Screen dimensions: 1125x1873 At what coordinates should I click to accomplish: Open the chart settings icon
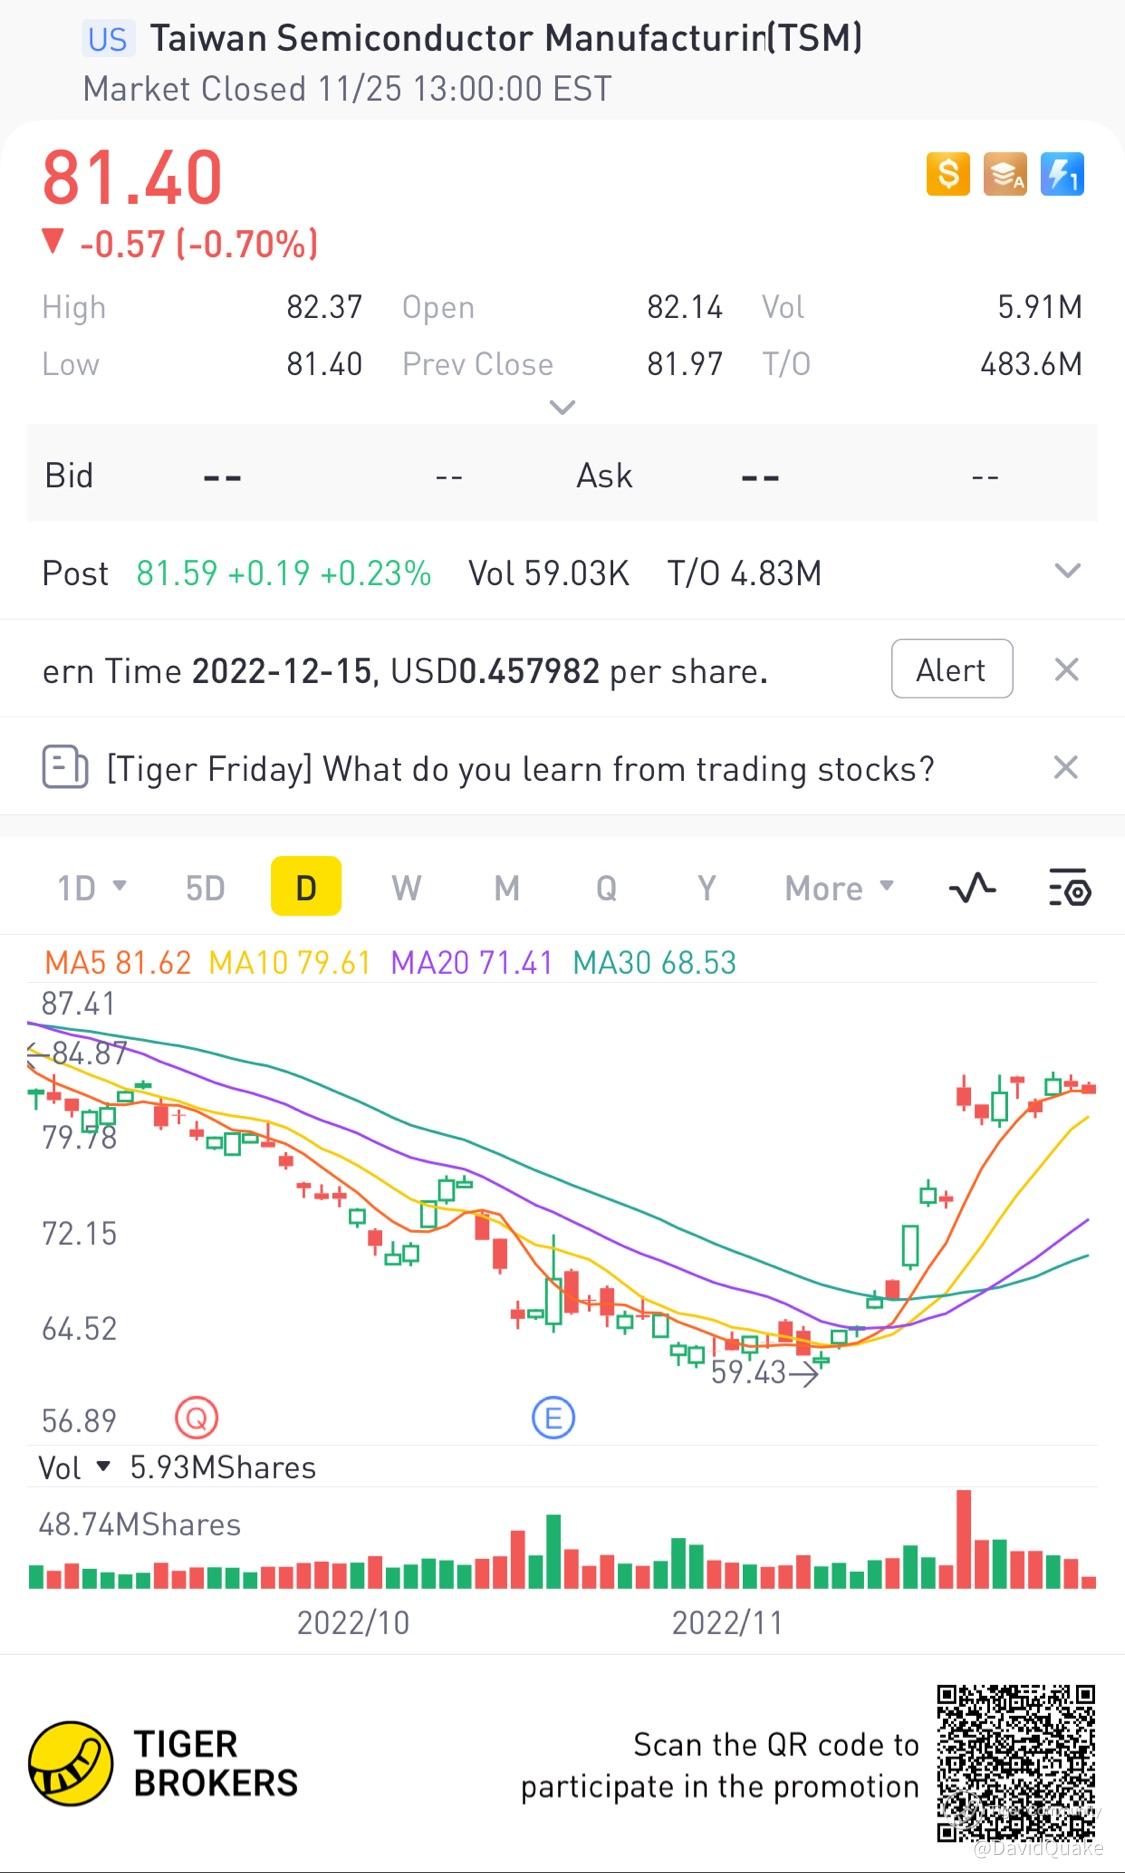click(1070, 888)
